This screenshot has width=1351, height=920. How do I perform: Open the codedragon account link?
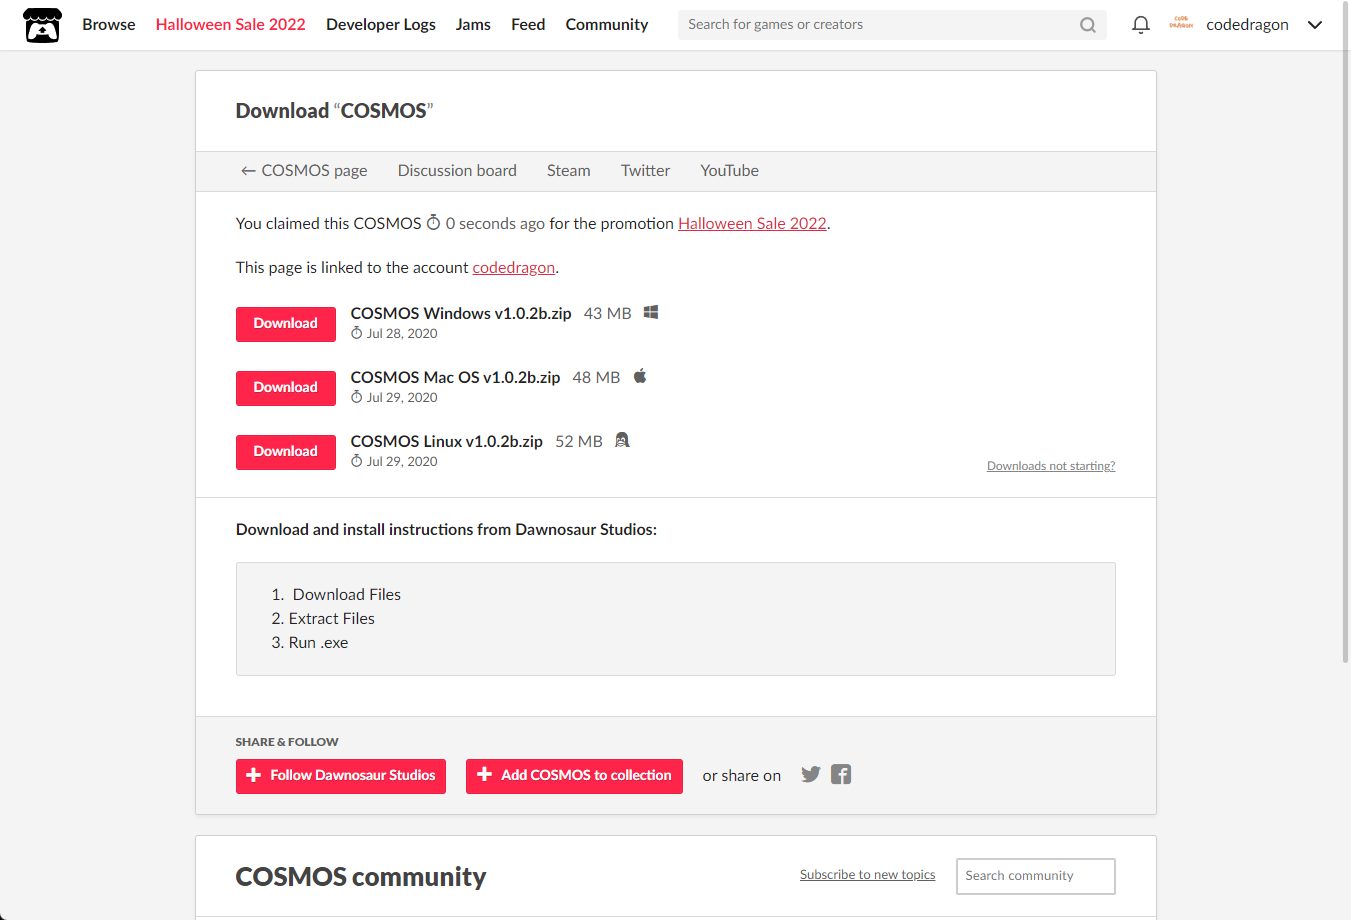pos(514,267)
